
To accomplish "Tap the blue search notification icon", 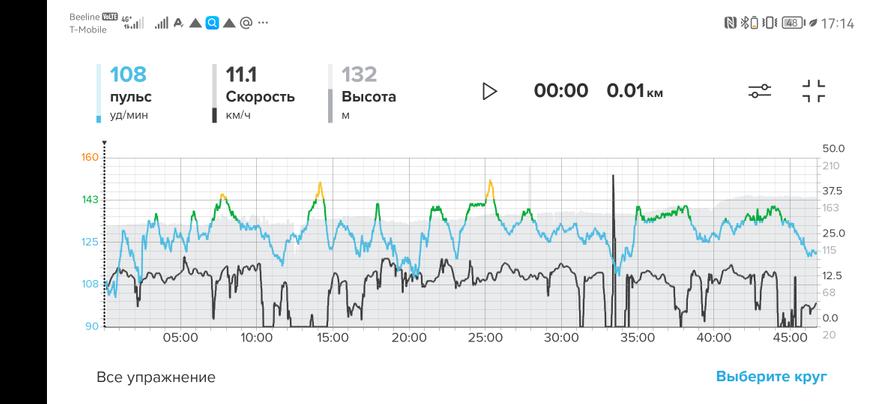I will pyautogui.click(x=212, y=23).
